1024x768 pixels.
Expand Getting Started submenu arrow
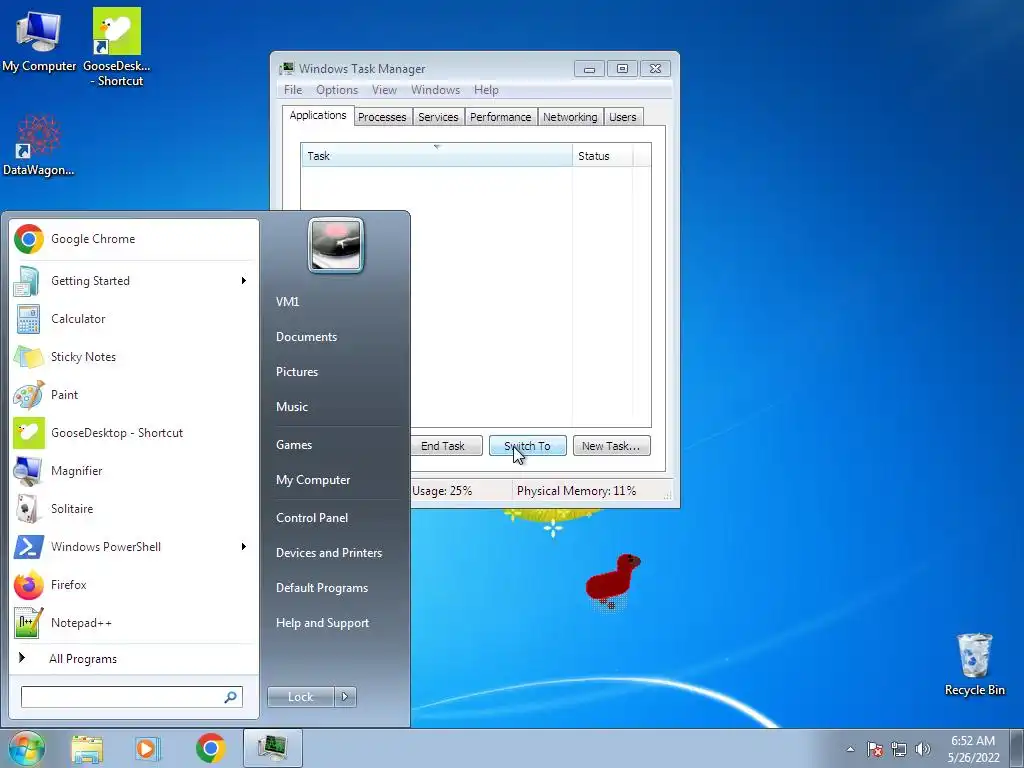tap(244, 281)
